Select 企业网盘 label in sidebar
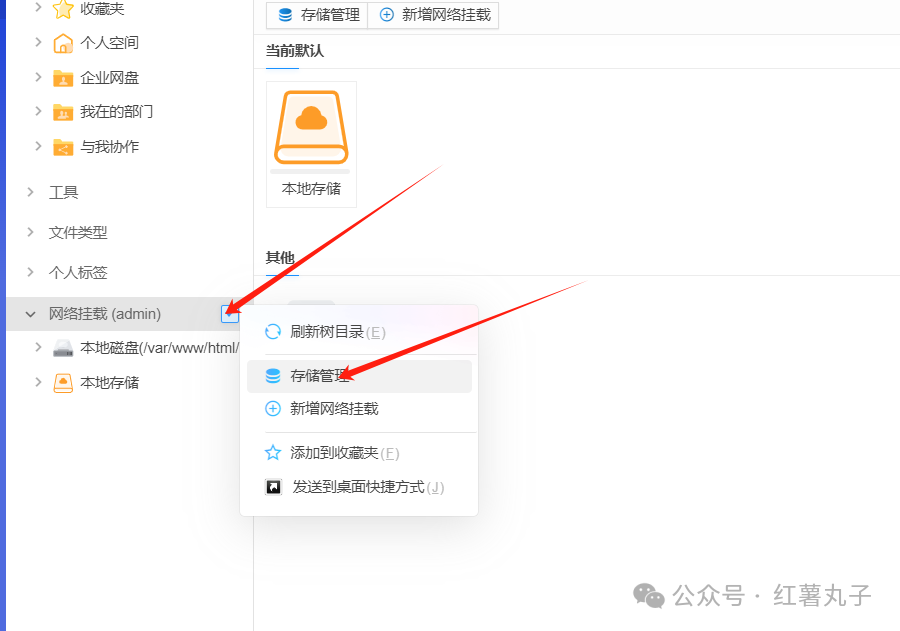The width and height of the screenshot is (900, 631). [109, 78]
